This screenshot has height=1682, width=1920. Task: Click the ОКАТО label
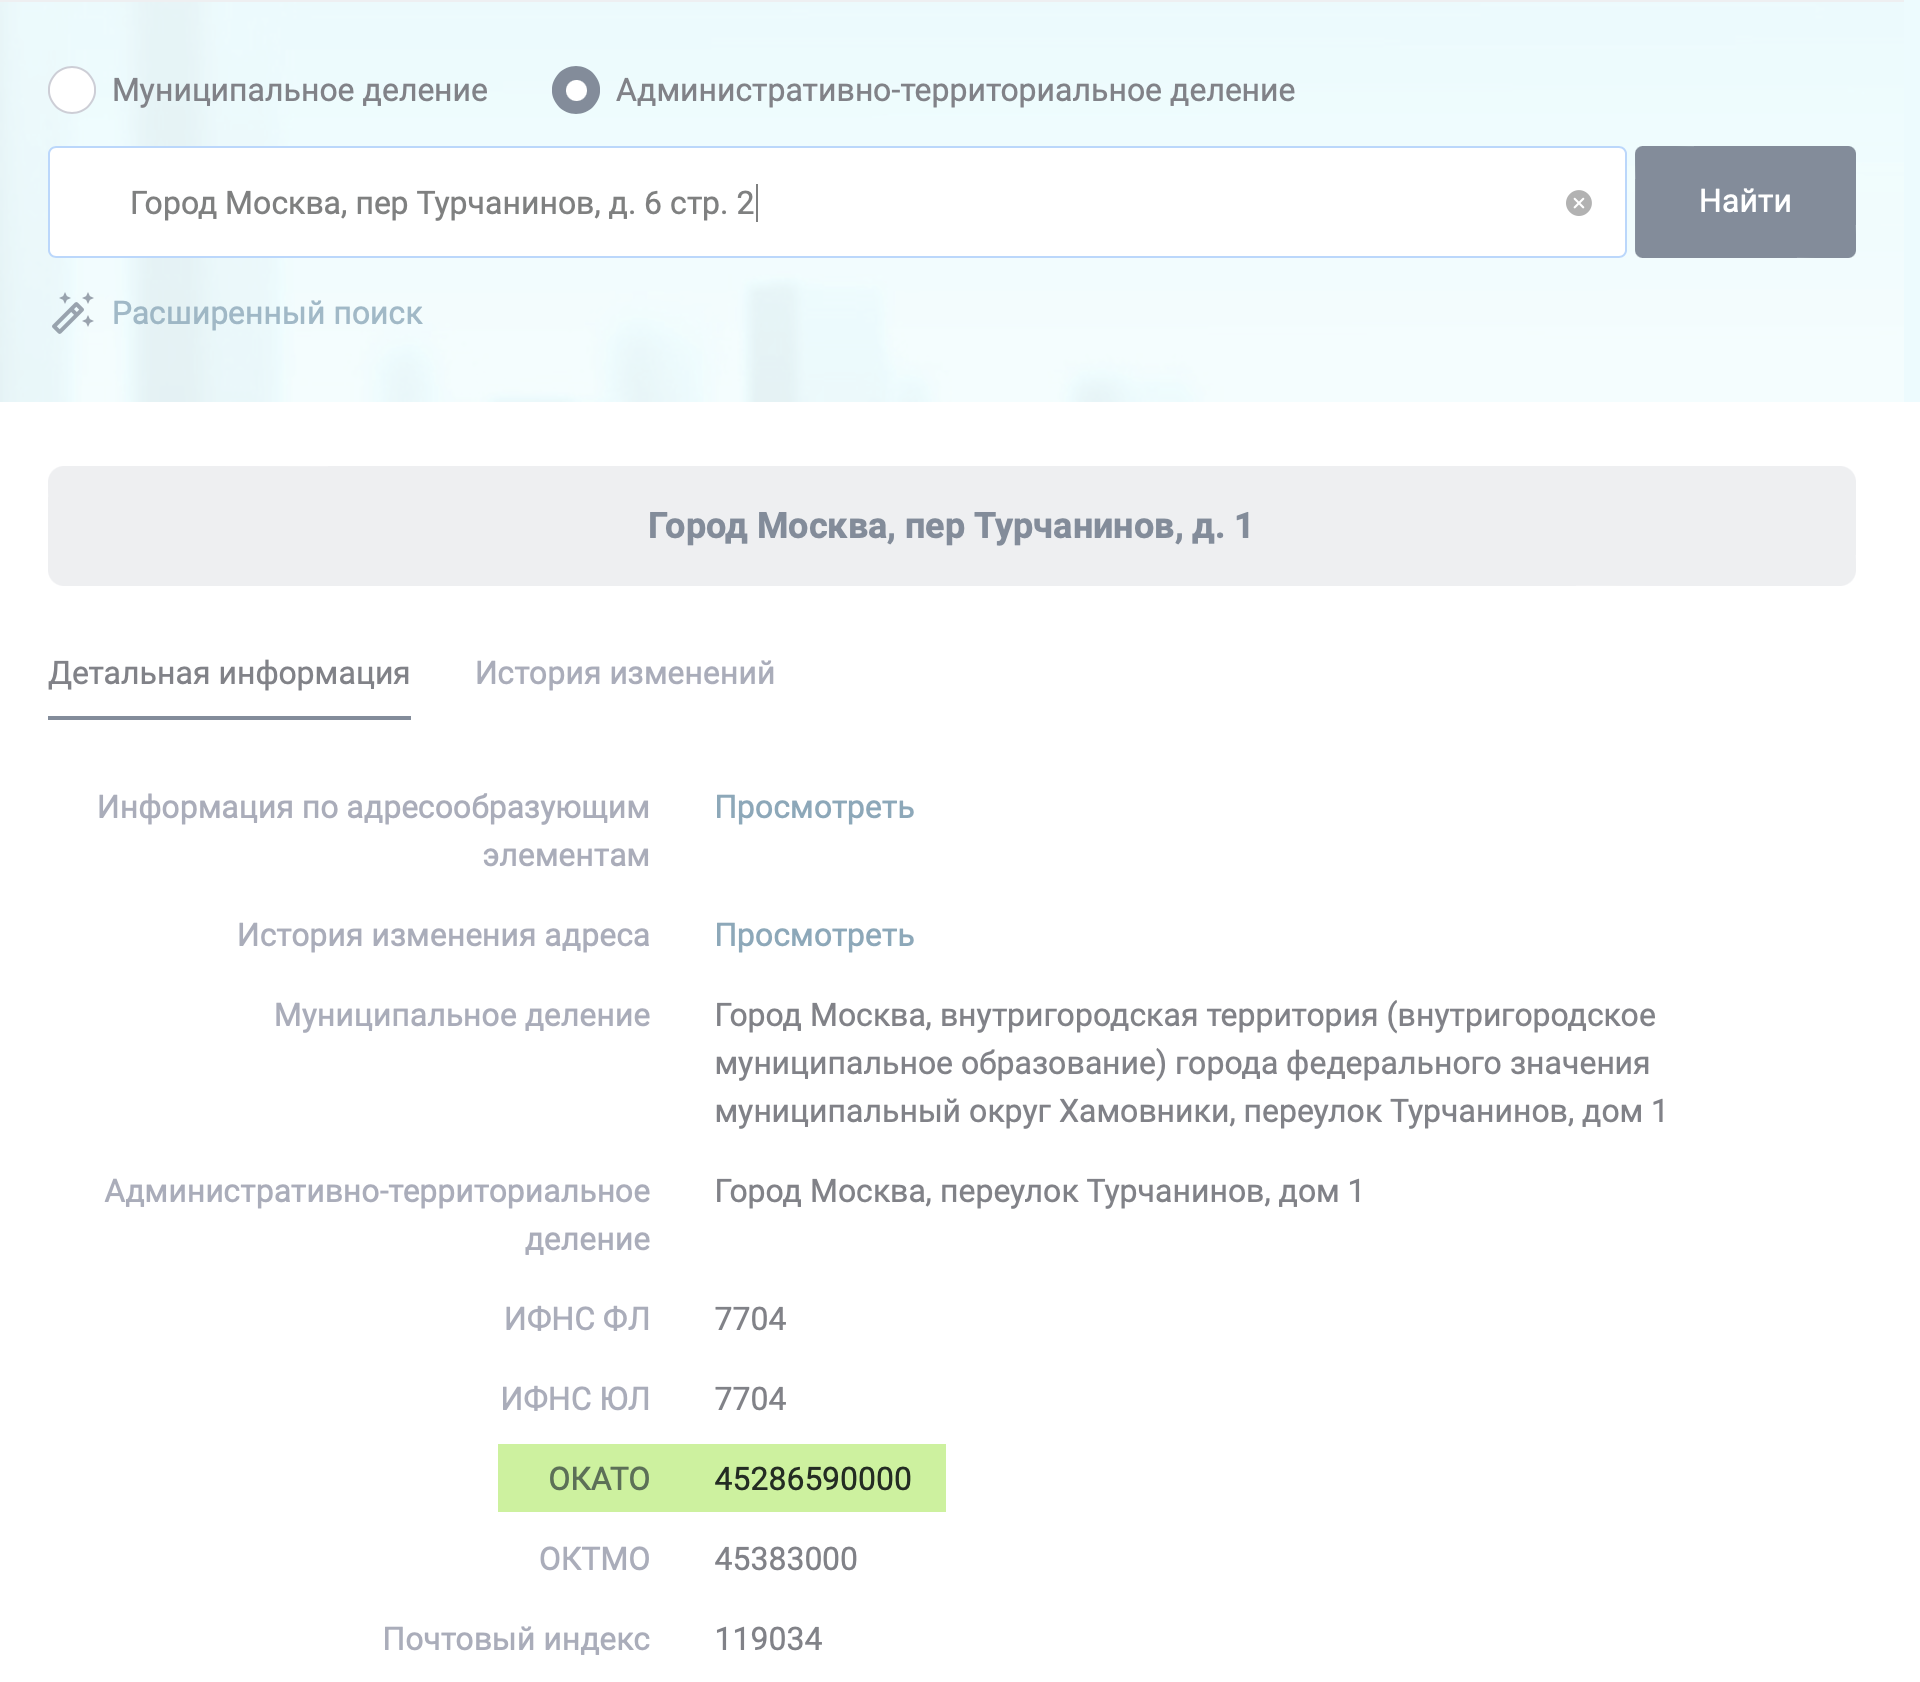599,1479
